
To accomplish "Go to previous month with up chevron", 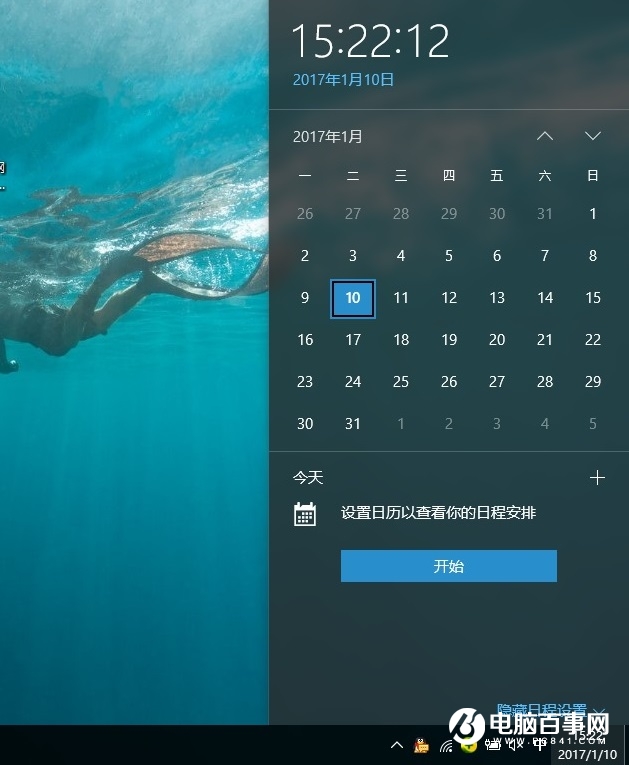I will point(545,136).
